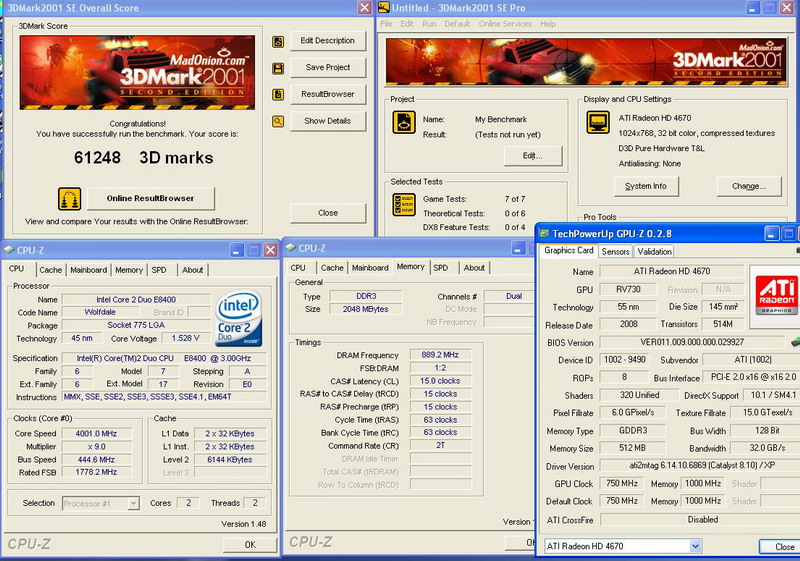Screen dimensions: 800x561
Task: Open the File menu in 3DMark2001 SE Pro
Action: pos(386,24)
